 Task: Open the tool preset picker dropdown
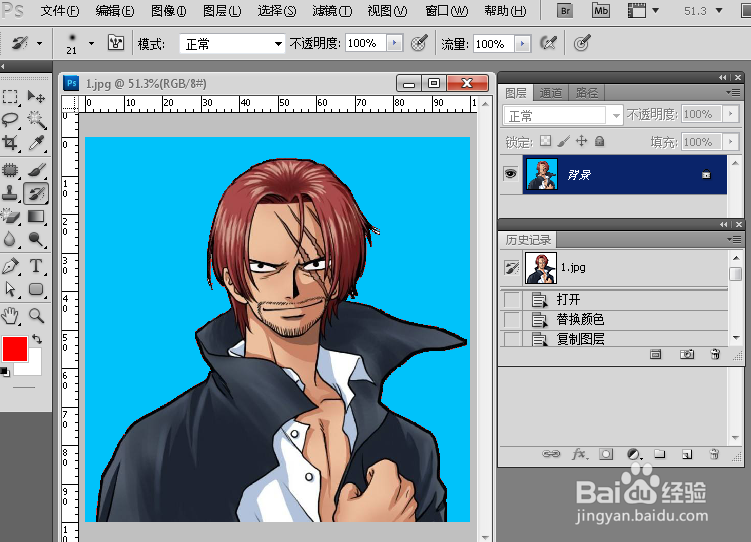(40, 44)
